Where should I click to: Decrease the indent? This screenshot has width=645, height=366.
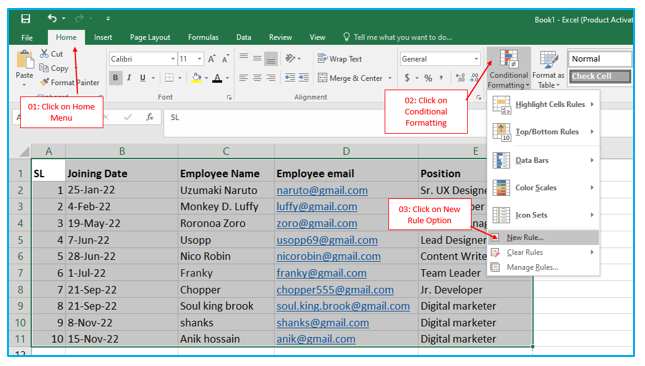coord(290,78)
